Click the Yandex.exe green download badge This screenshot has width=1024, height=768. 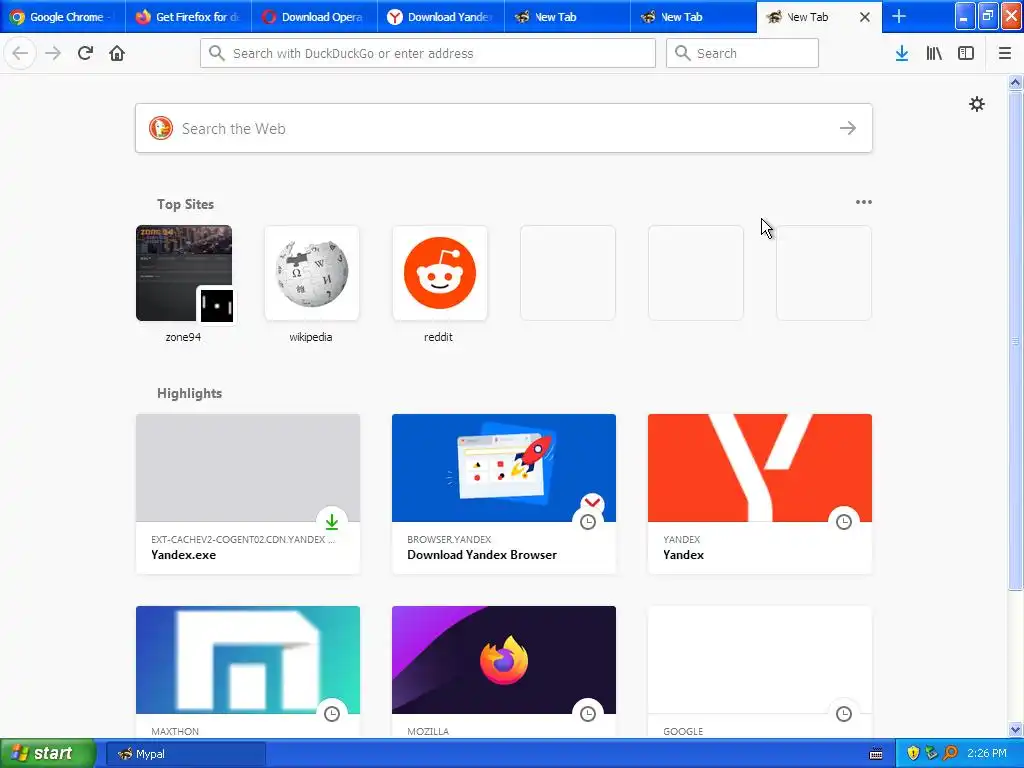332,521
